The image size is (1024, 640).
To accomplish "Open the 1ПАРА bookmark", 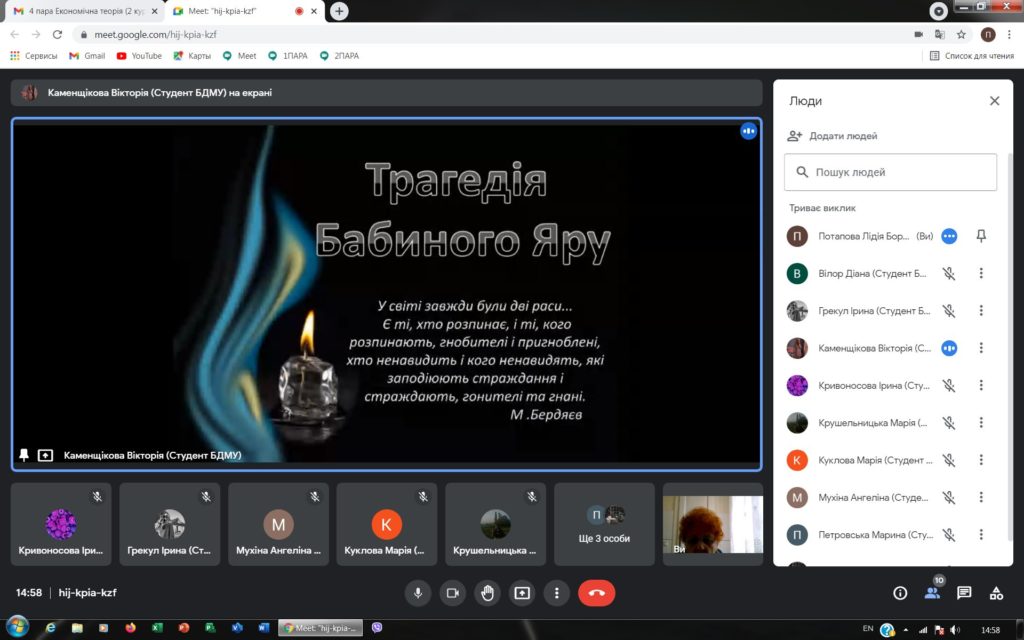I will coord(287,56).
